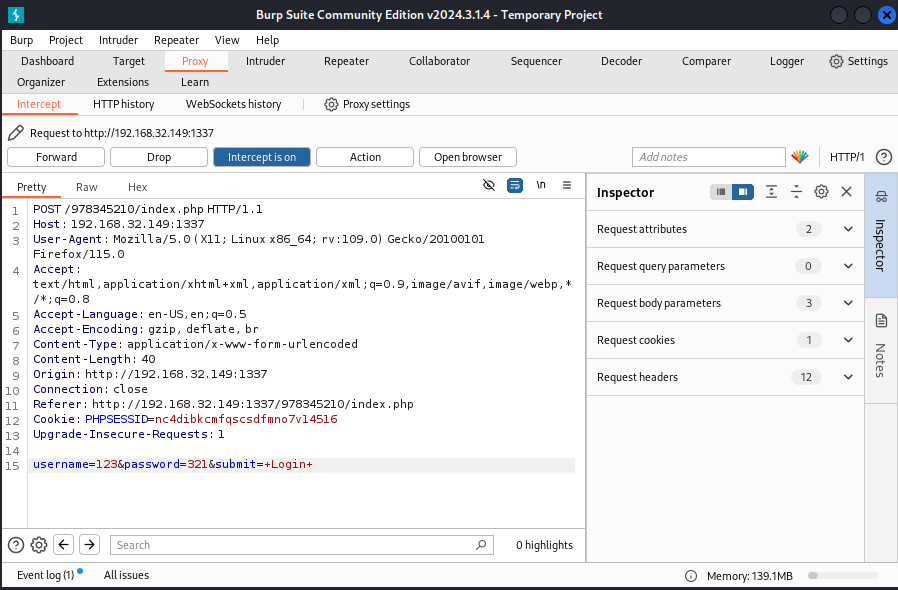This screenshot has height=590, width=898.
Task: Click the Inspector expand all sections icon
Action: pyautogui.click(x=771, y=192)
